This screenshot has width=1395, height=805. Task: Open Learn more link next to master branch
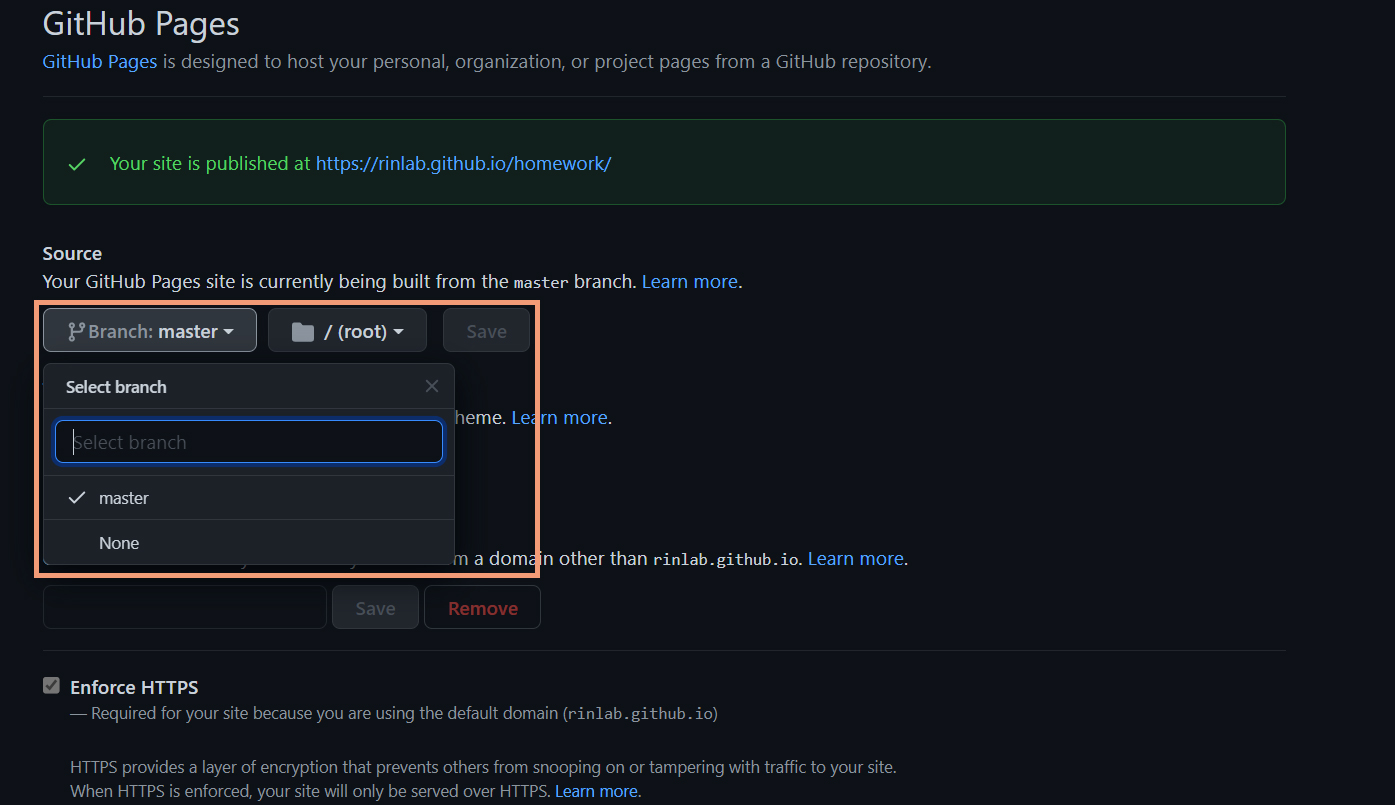[x=690, y=281]
